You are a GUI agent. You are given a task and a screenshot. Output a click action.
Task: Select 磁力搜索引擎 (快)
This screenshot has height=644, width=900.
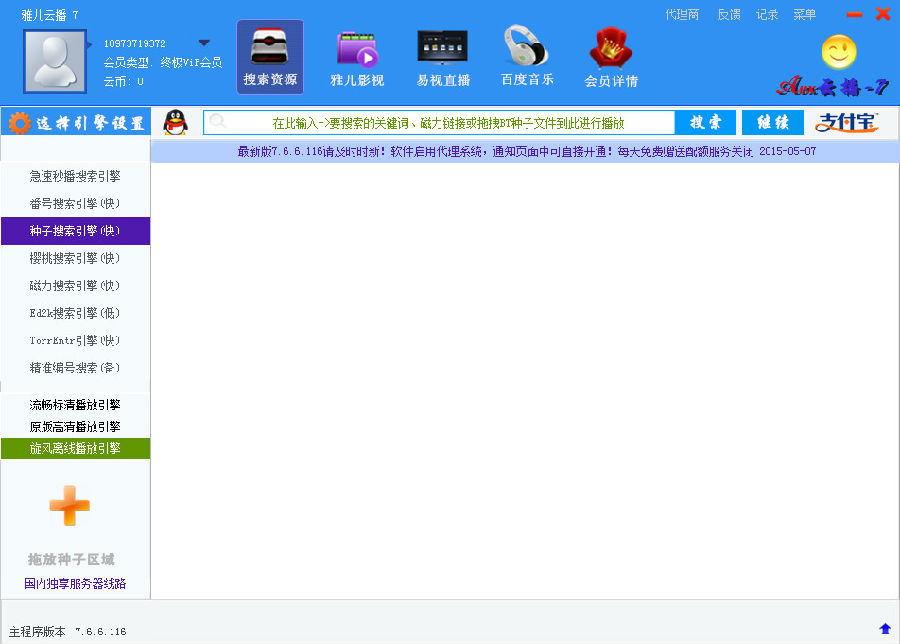[x=75, y=286]
